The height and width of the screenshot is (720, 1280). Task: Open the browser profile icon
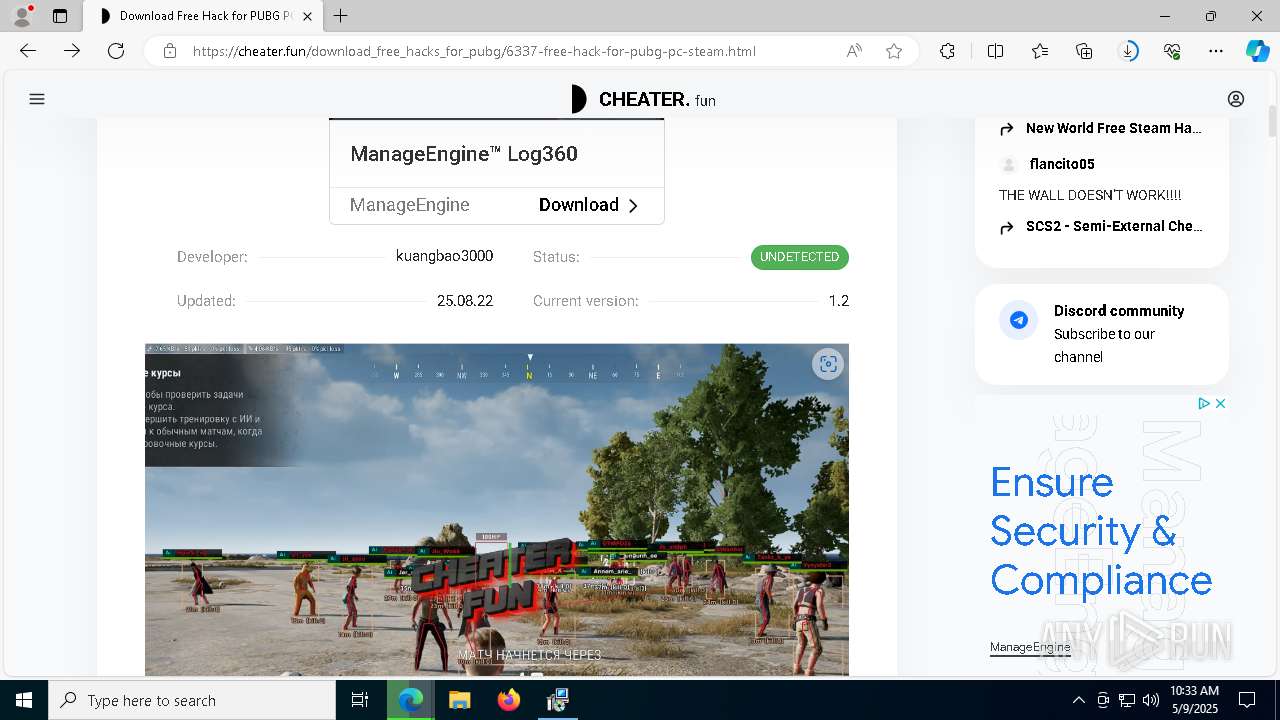pos(22,16)
